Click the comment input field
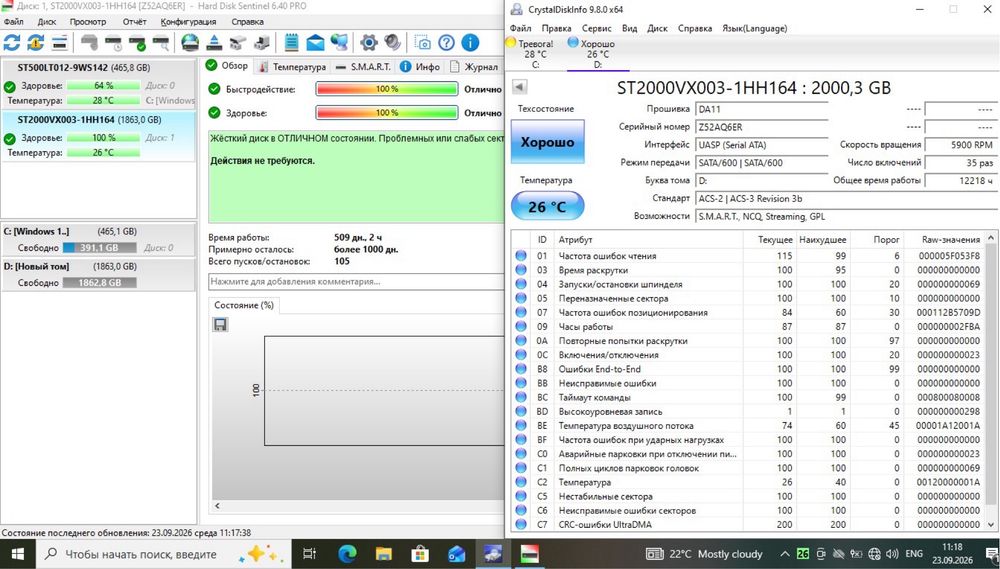The width and height of the screenshot is (1000, 569). 357,281
